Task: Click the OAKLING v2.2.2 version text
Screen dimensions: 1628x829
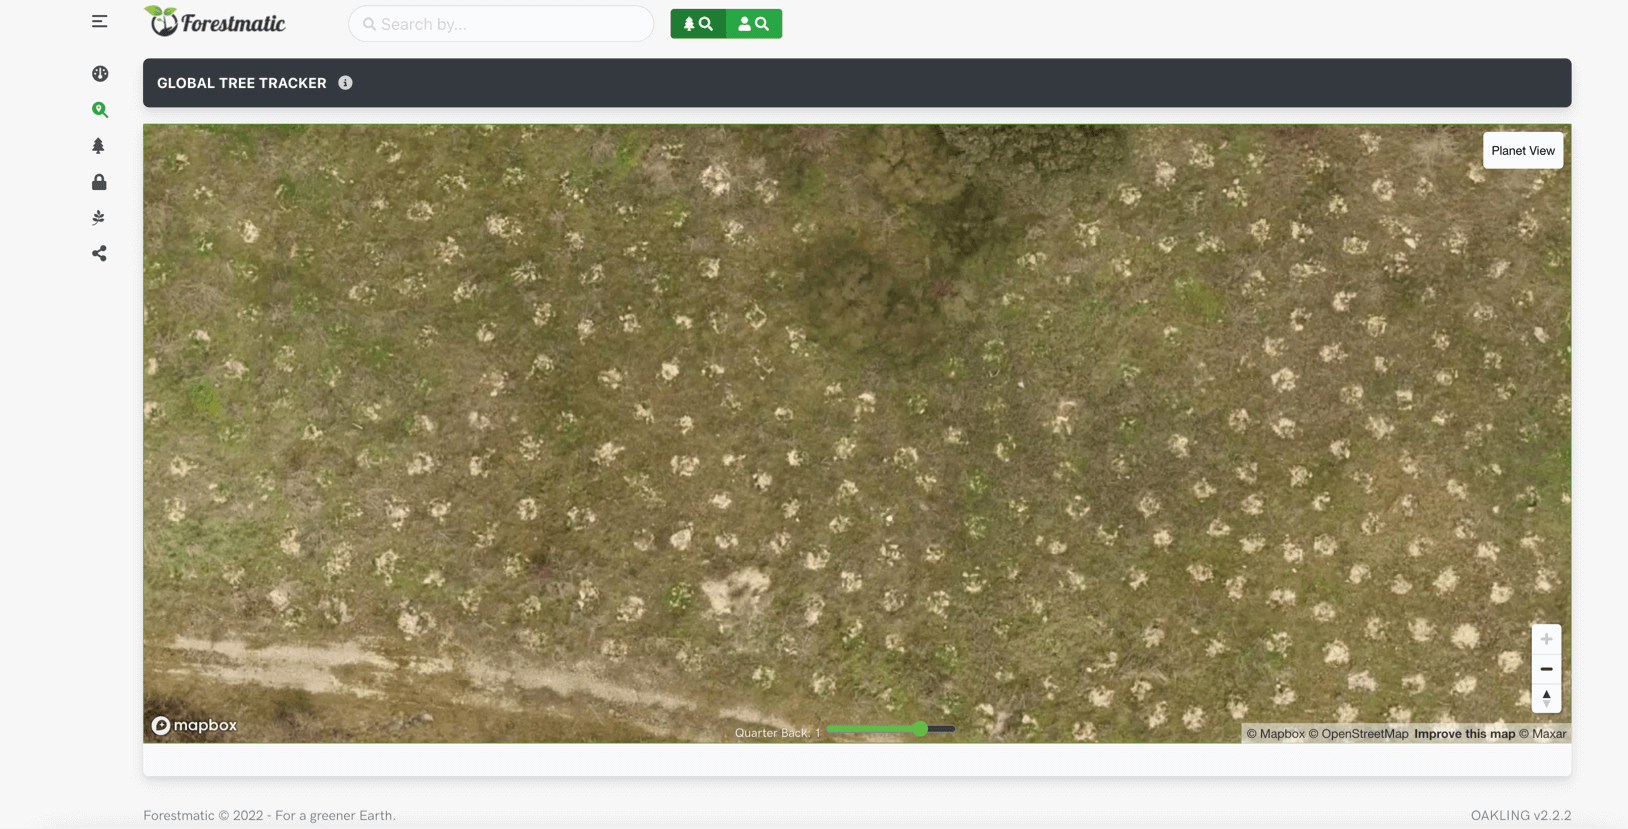Action: click(1520, 816)
